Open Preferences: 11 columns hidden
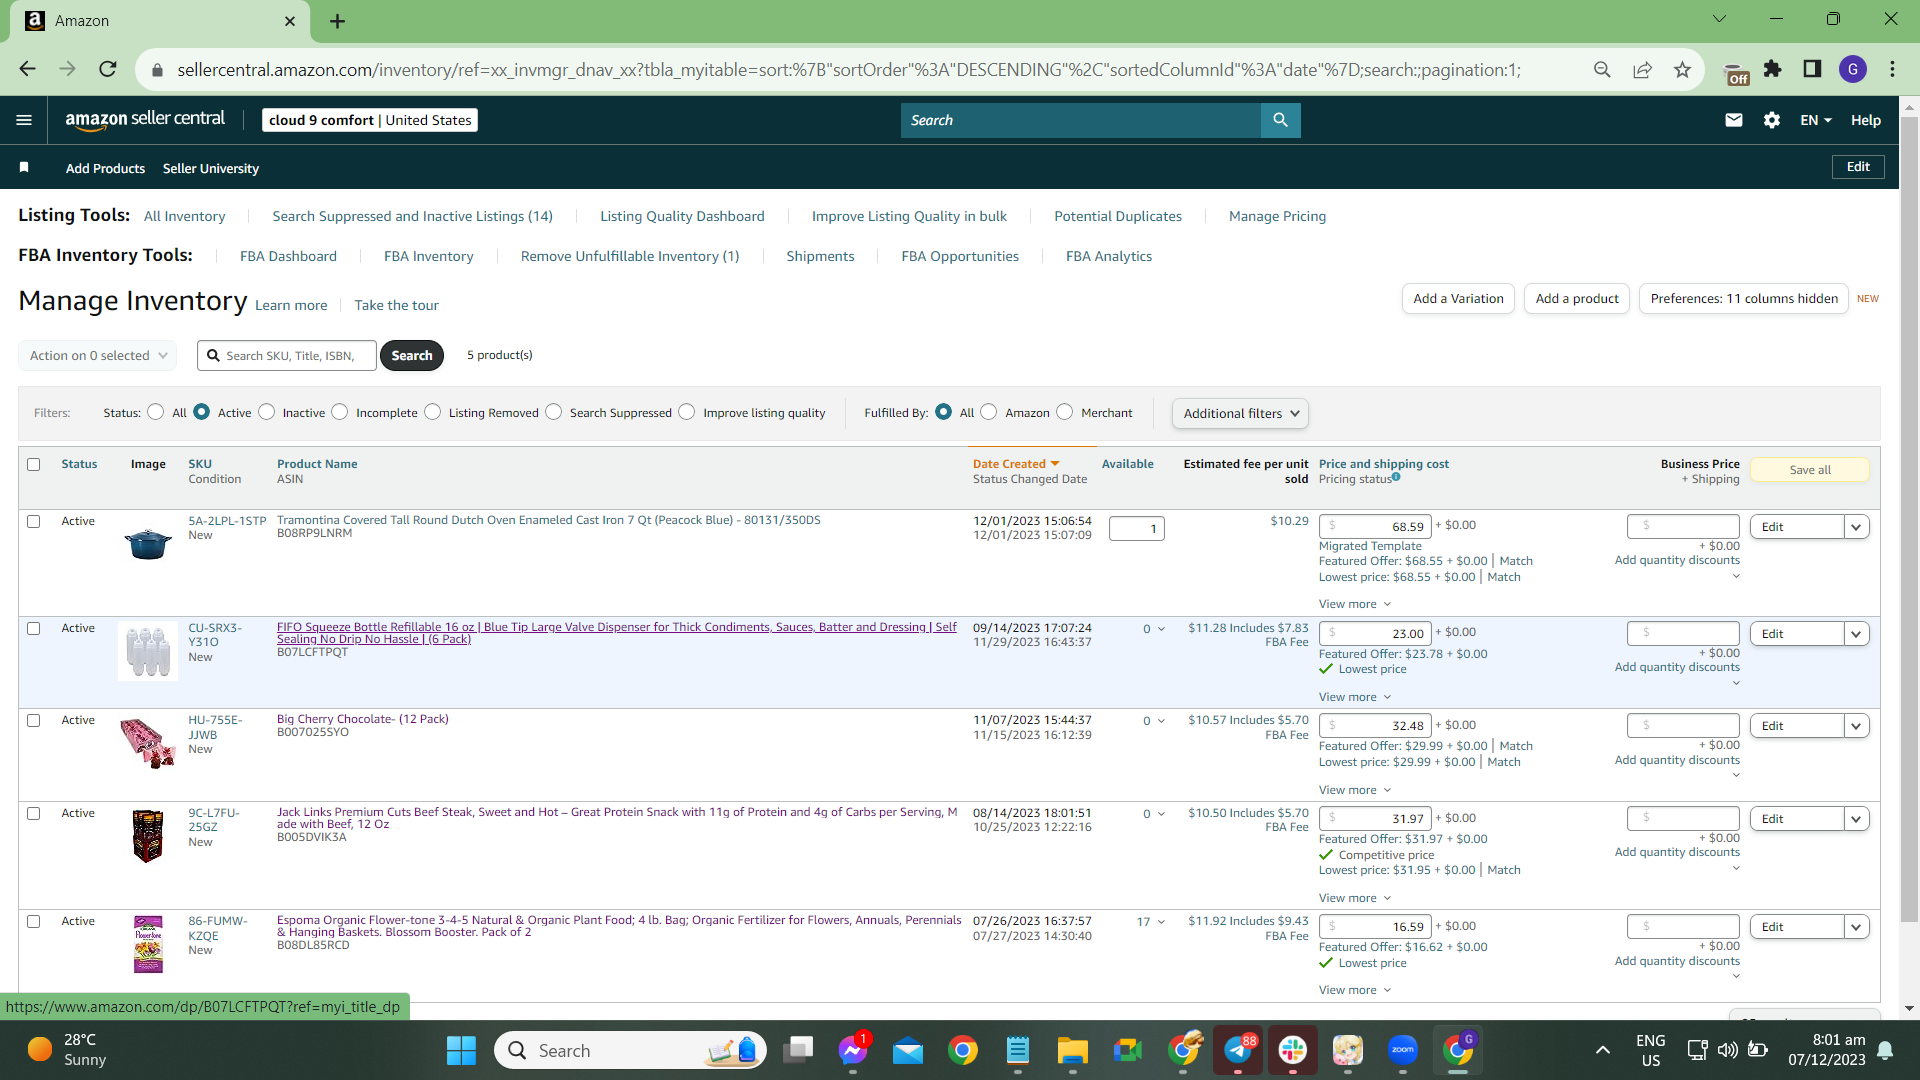 coord(1744,298)
